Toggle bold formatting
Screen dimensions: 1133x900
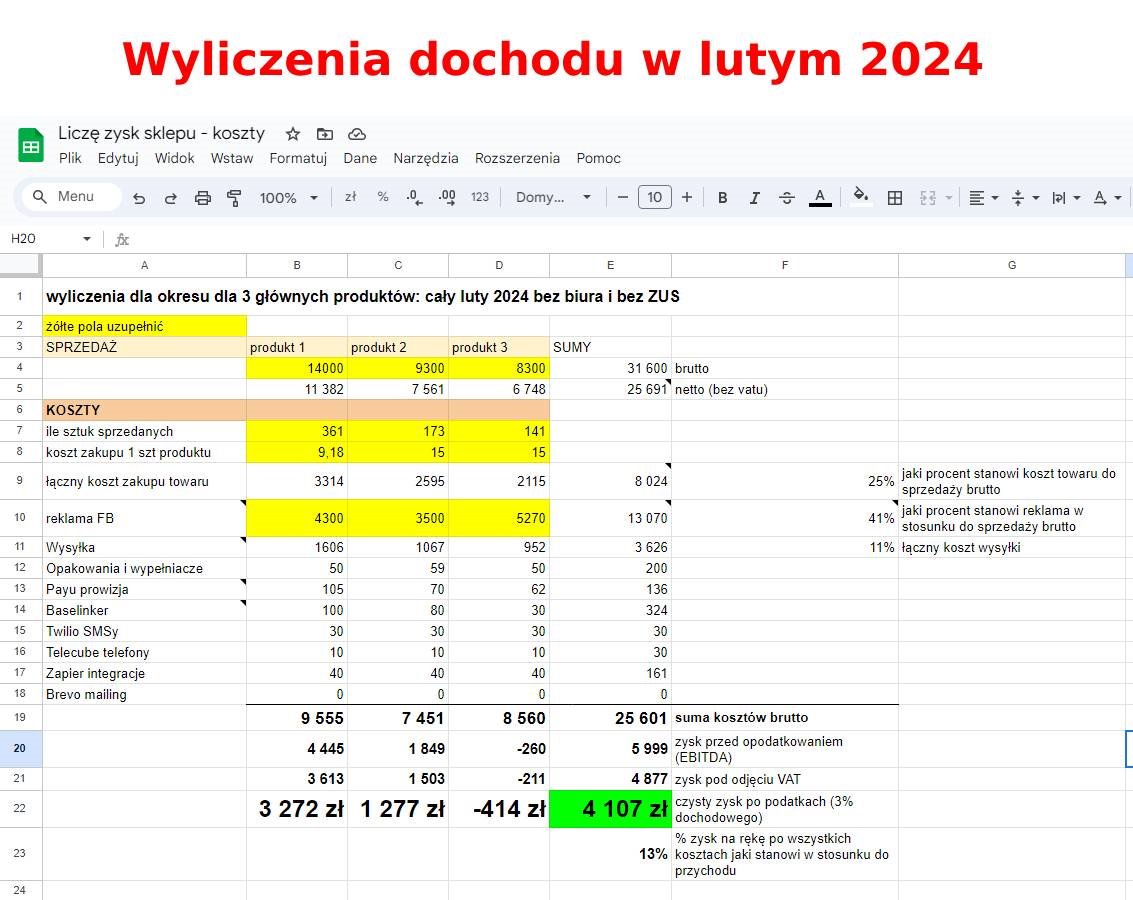[722, 198]
